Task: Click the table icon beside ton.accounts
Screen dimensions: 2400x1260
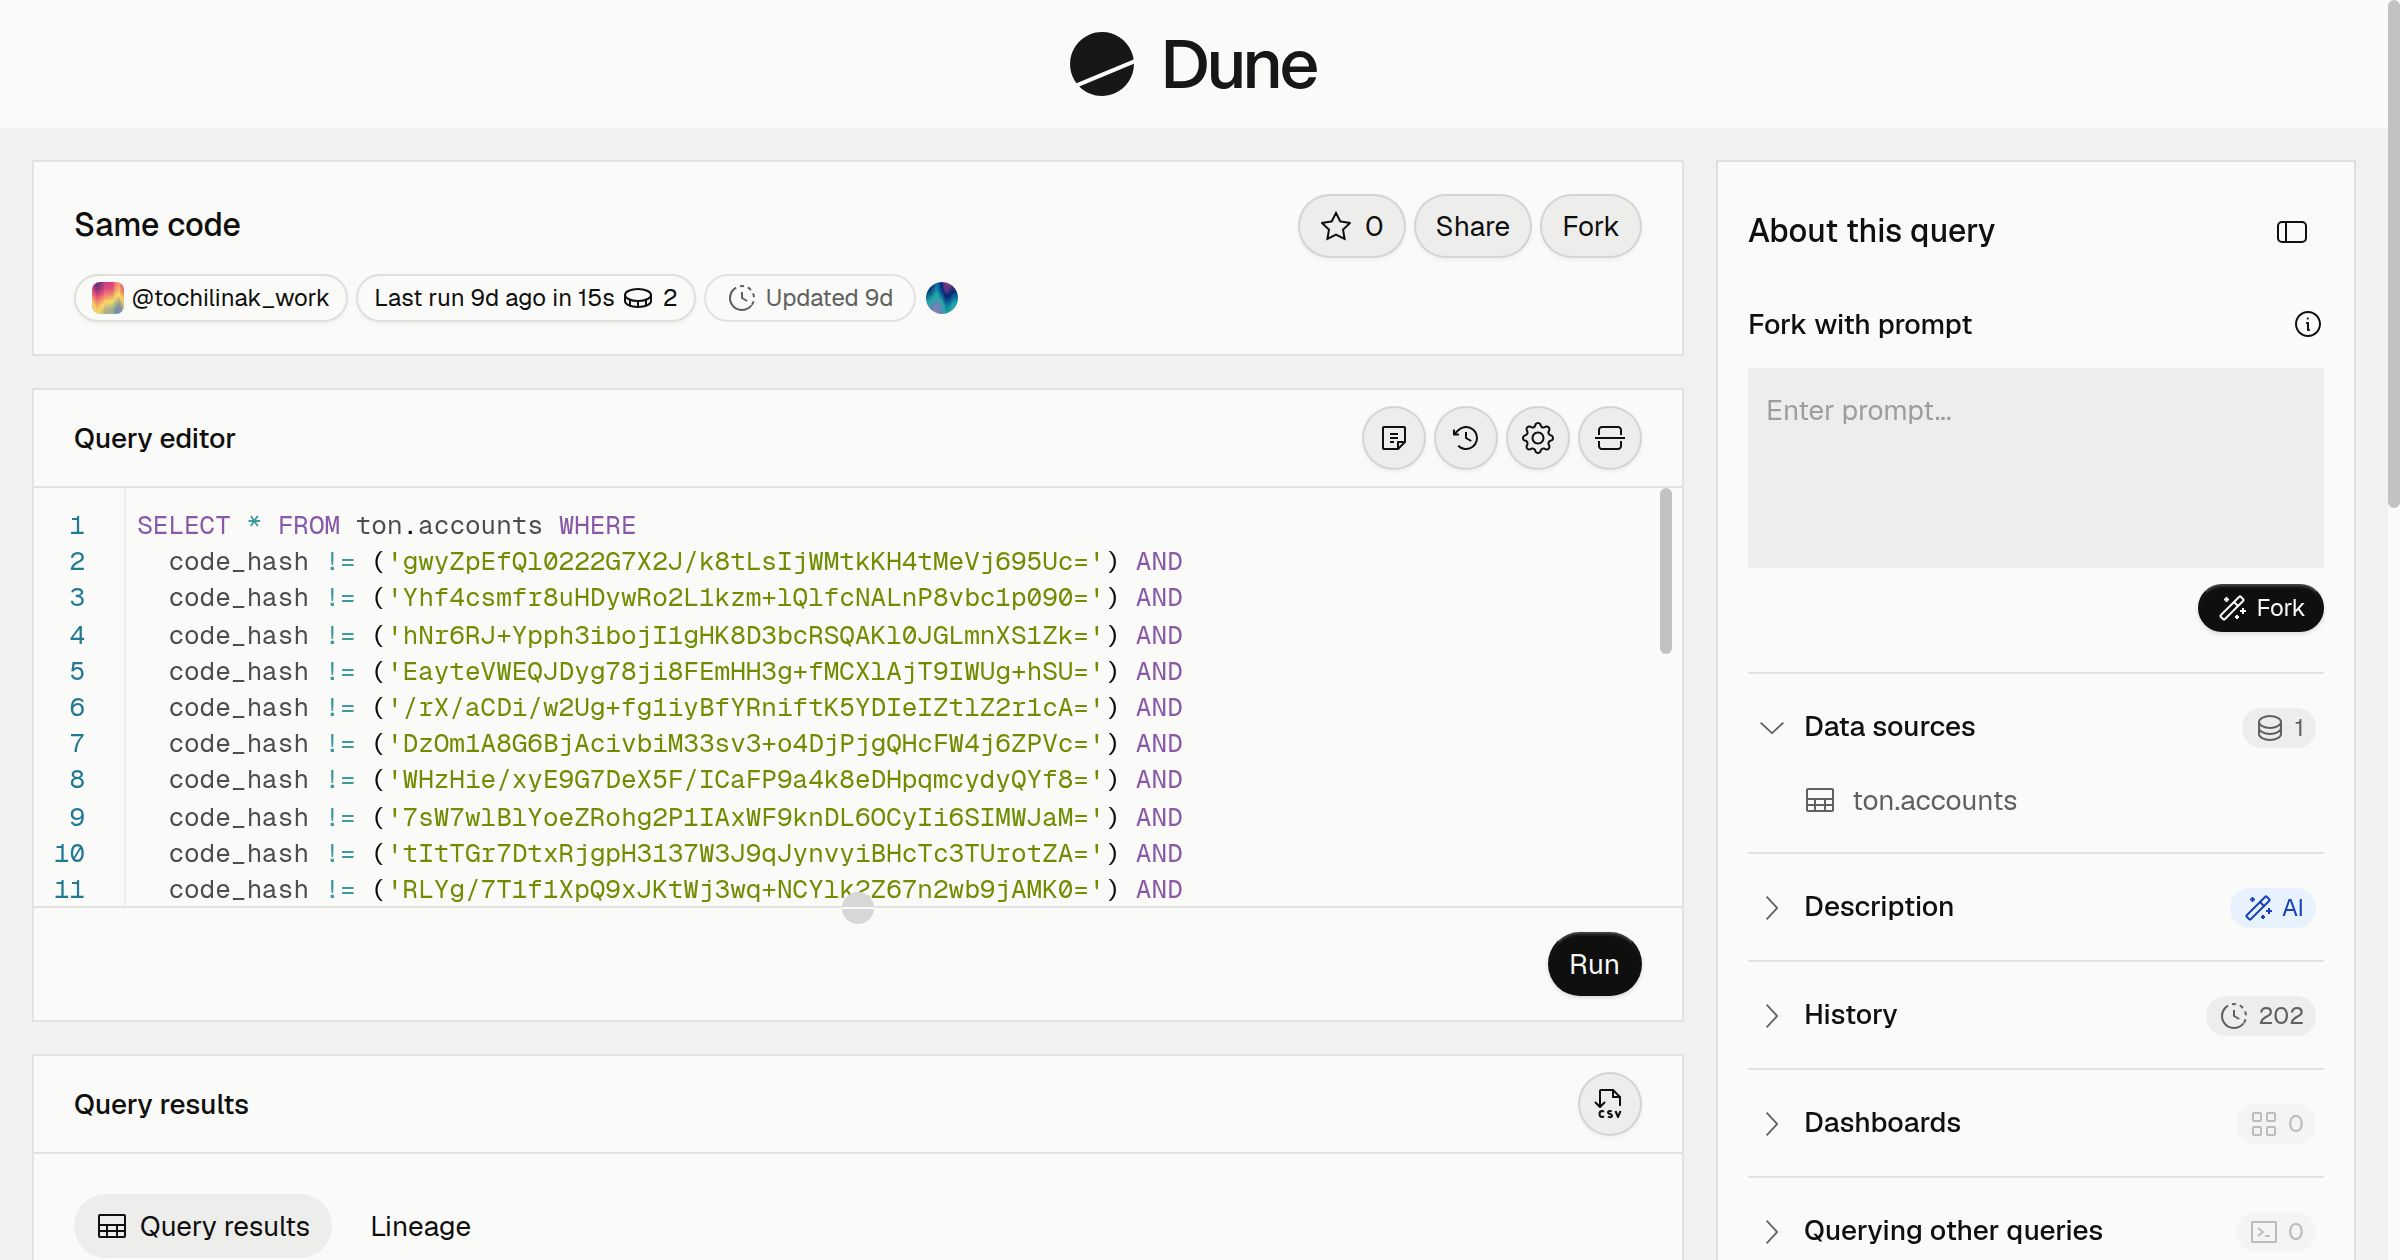Action: pyautogui.click(x=1820, y=801)
